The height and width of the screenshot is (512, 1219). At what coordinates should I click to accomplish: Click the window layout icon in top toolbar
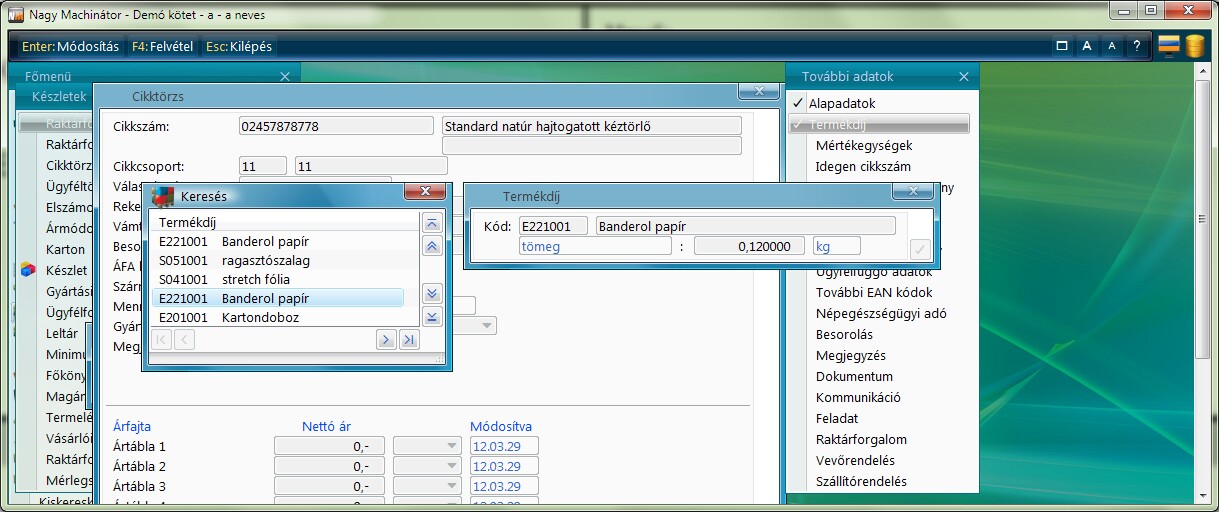pyautogui.click(x=1062, y=46)
